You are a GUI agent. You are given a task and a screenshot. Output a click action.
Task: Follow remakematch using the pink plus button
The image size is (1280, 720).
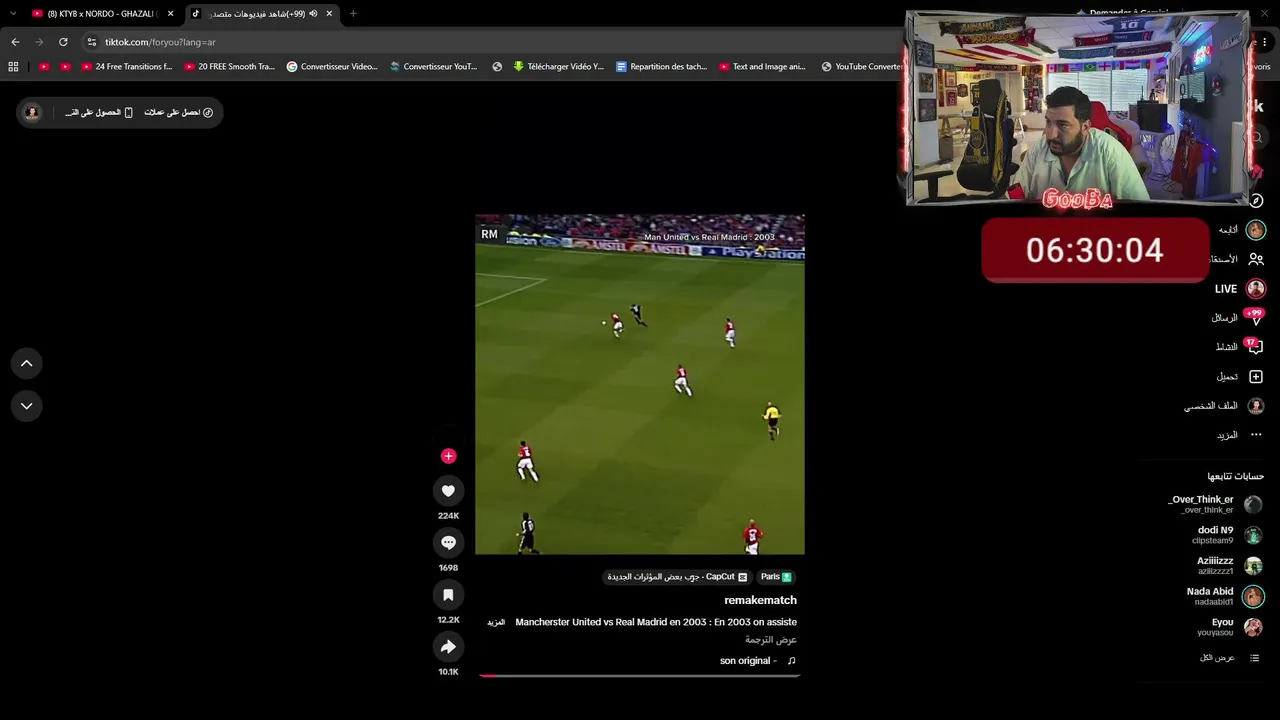coord(448,456)
